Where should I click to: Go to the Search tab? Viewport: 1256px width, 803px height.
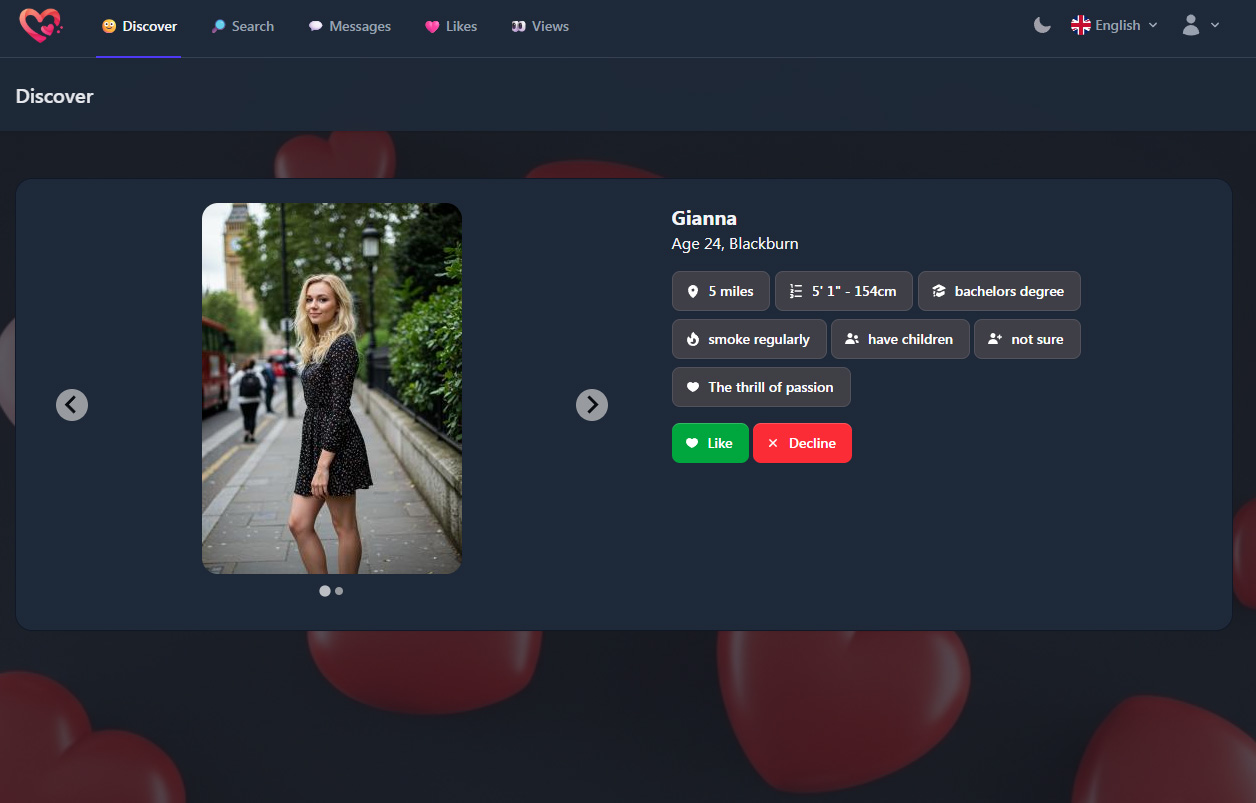click(242, 27)
